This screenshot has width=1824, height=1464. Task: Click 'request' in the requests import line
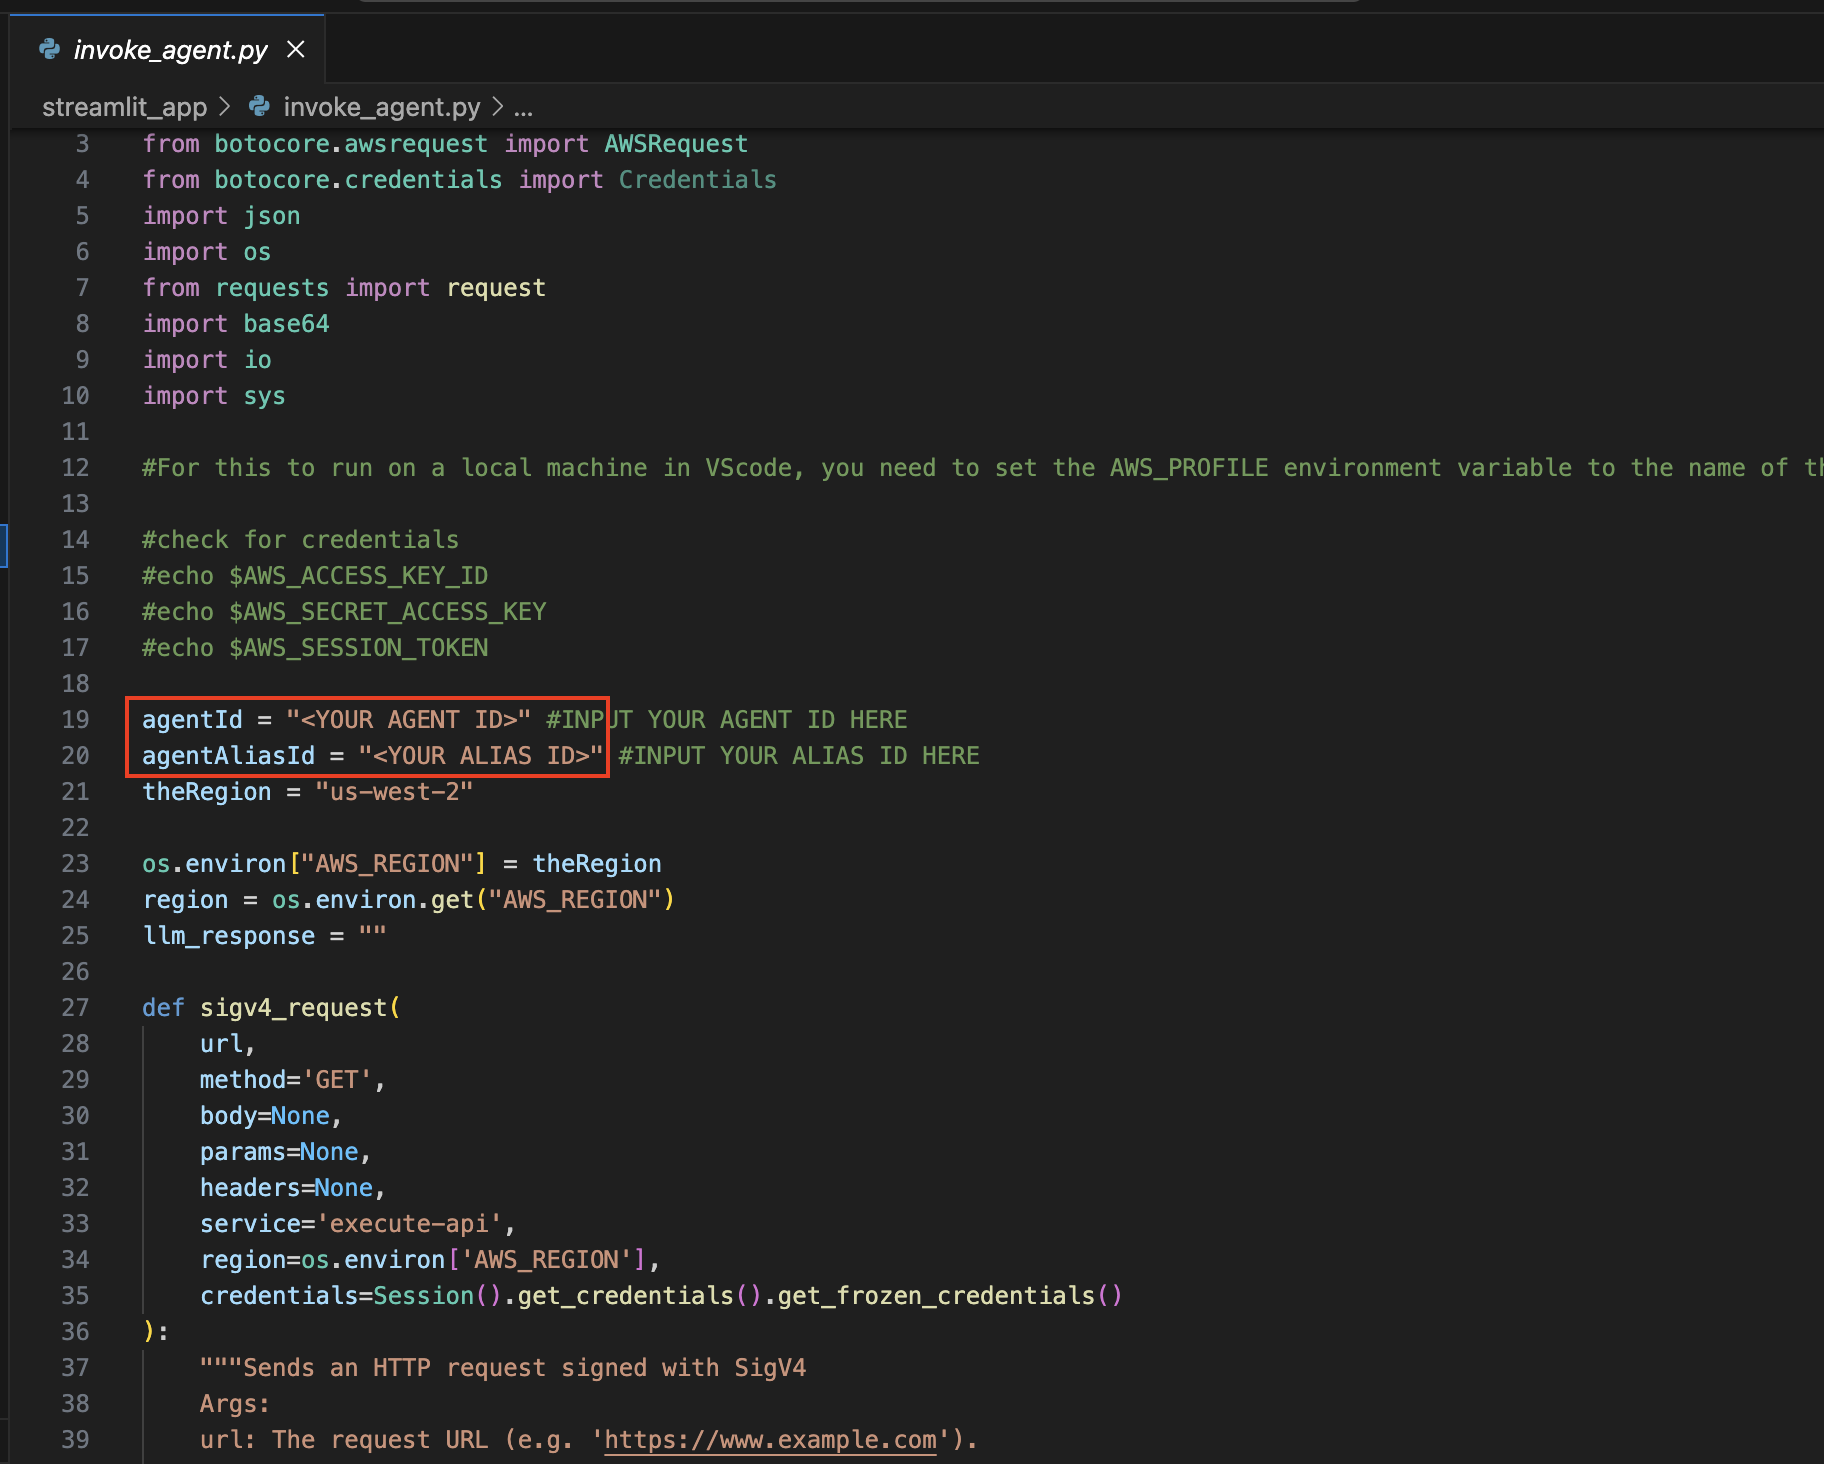(496, 288)
